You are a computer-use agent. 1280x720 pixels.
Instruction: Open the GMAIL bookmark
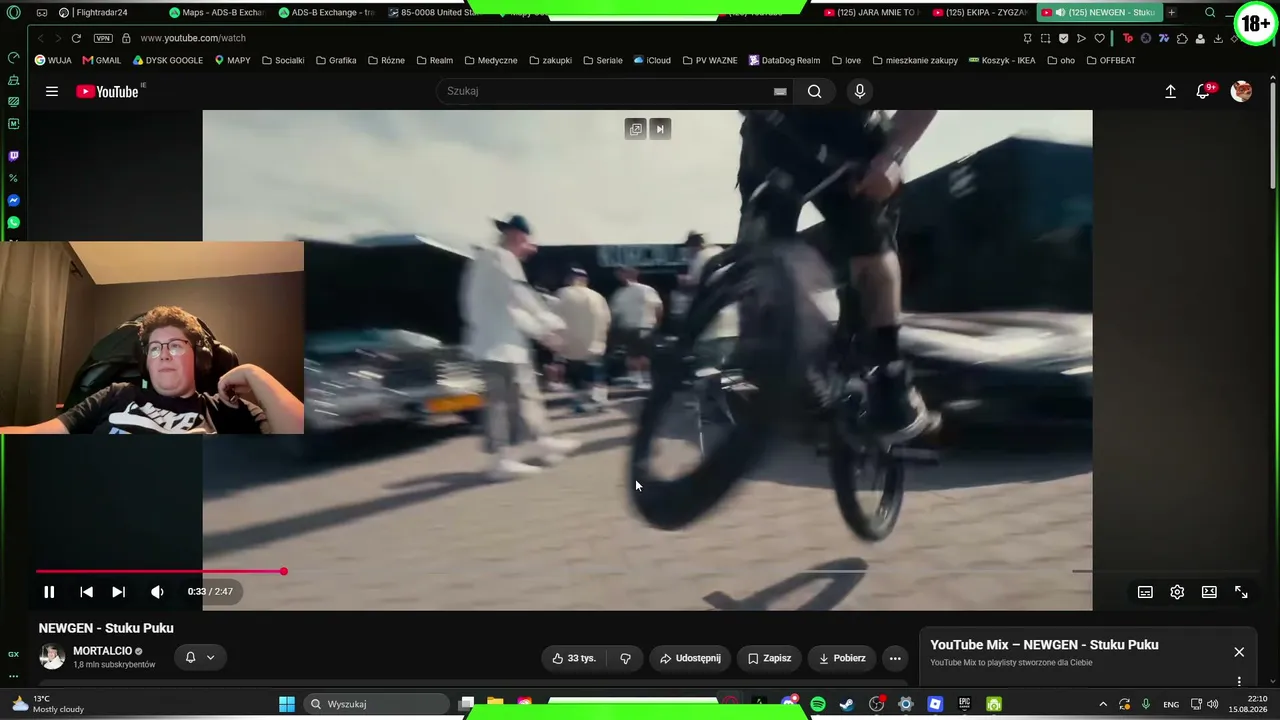(102, 60)
